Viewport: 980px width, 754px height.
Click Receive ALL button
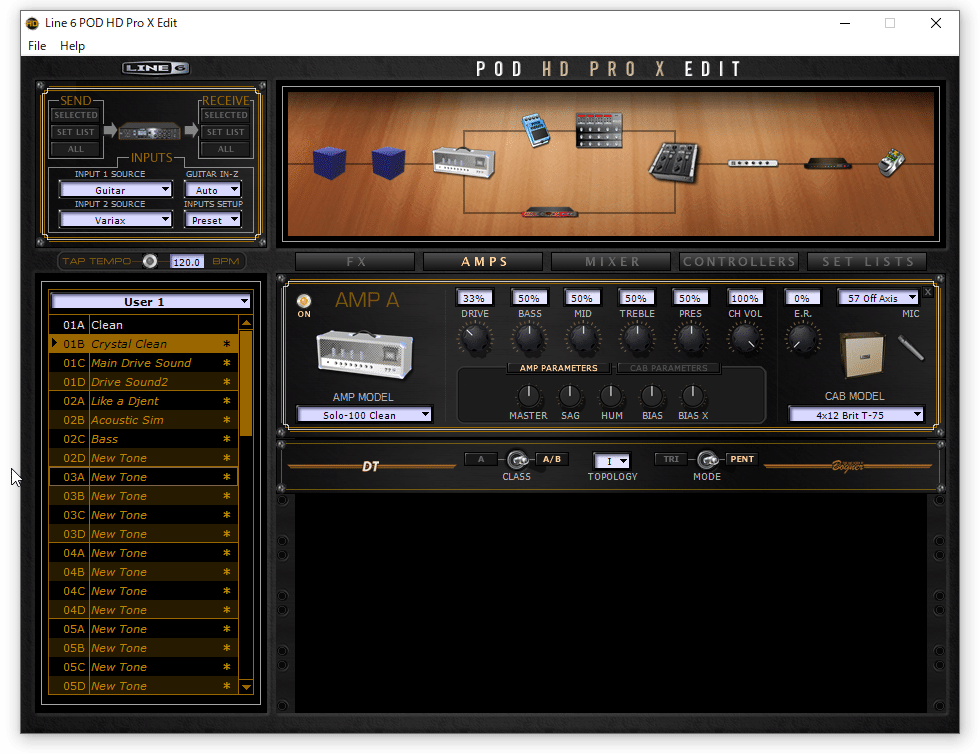pos(226,149)
